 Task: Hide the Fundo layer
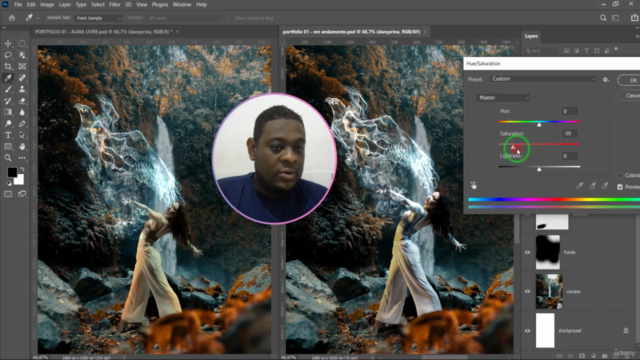coord(527,252)
